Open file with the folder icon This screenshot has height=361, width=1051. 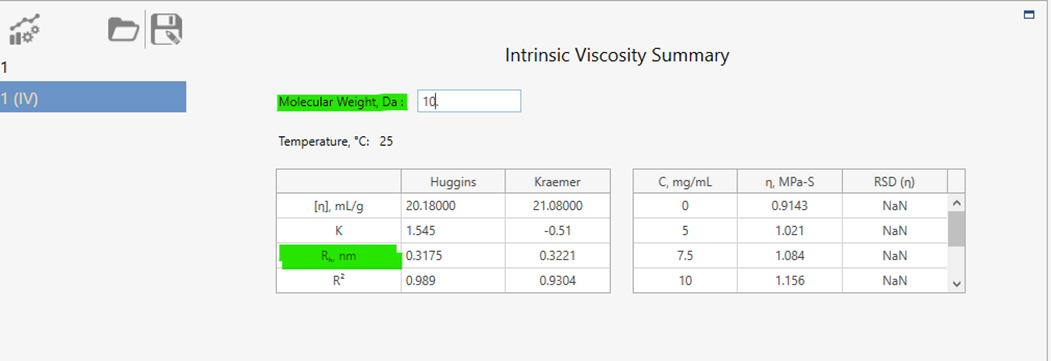[123, 30]
